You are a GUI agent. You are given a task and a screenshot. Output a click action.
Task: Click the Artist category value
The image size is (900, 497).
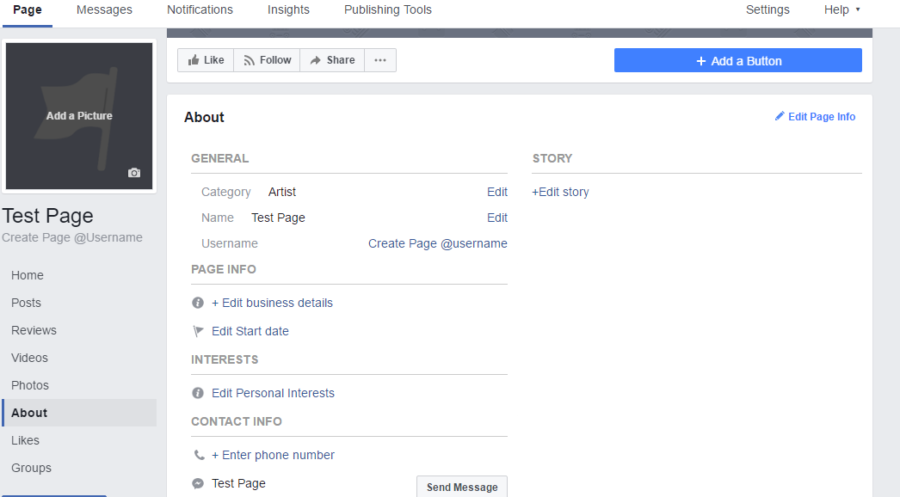click(x=282, y=192)
